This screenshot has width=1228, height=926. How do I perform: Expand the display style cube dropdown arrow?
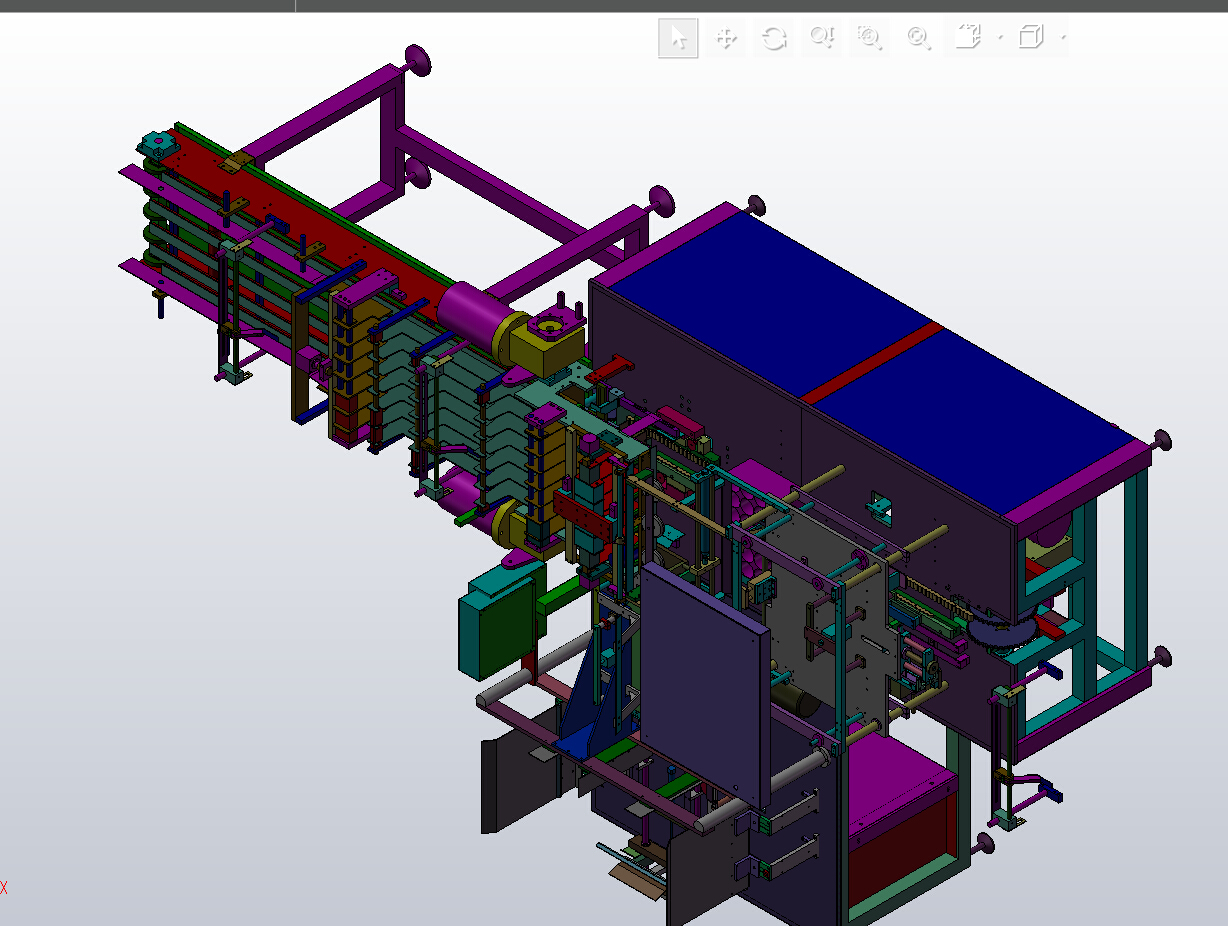point(1062,39)
